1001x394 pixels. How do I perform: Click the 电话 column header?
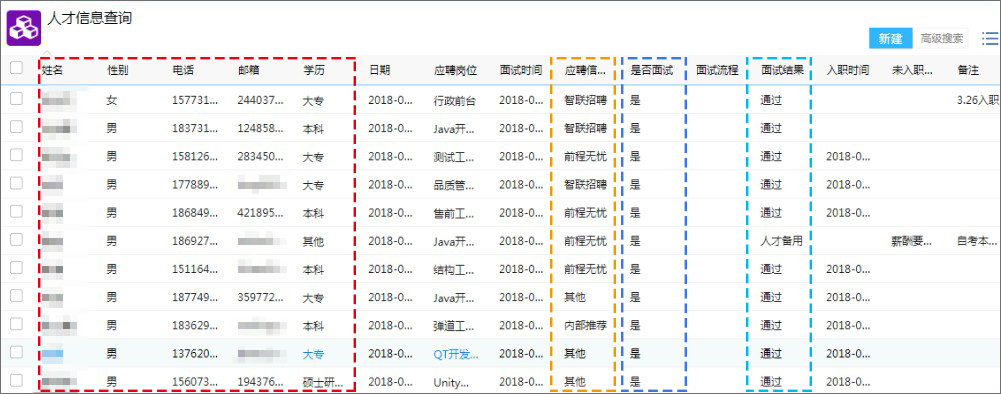(183, 70)
